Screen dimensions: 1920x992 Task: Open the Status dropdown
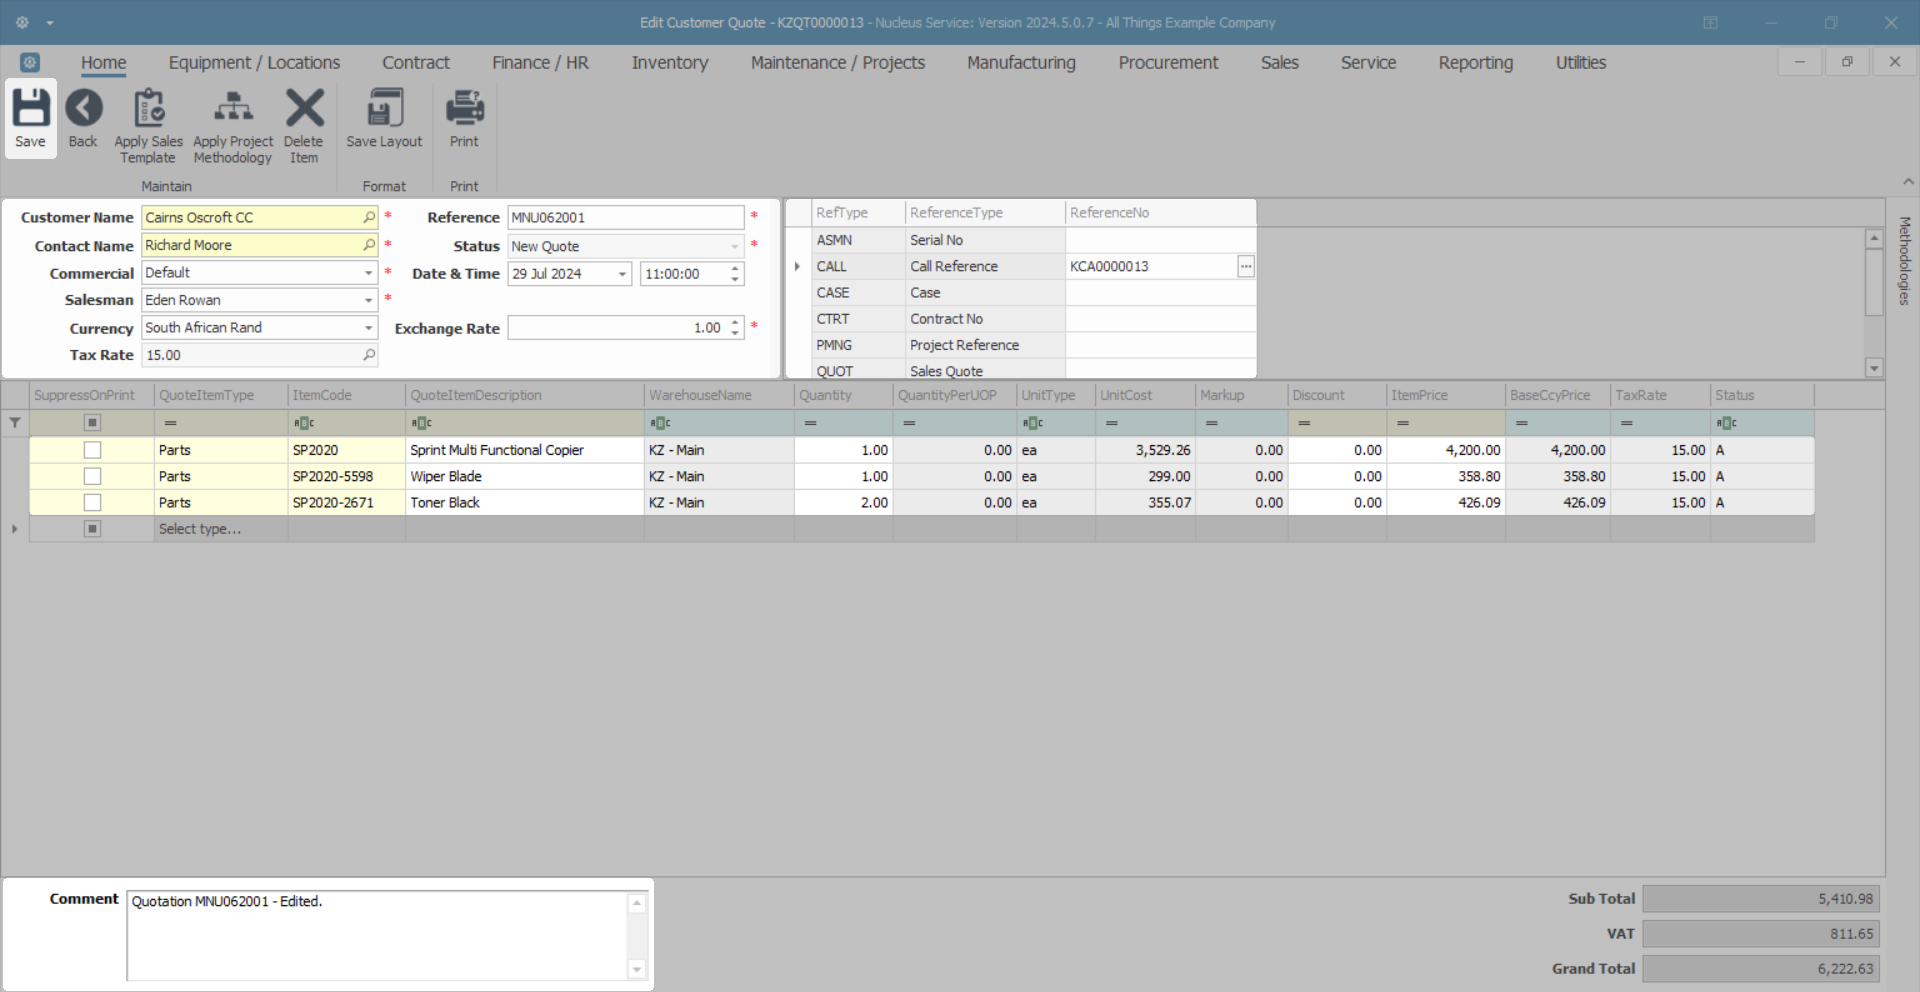point(735,246)
